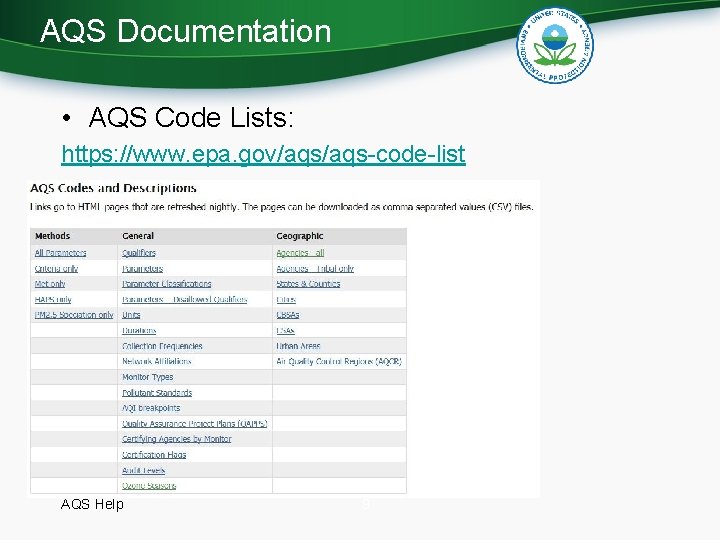This screenshot has height=540, width=720.
Task: Click the Monitor Types entry
Action: point(147,377)
